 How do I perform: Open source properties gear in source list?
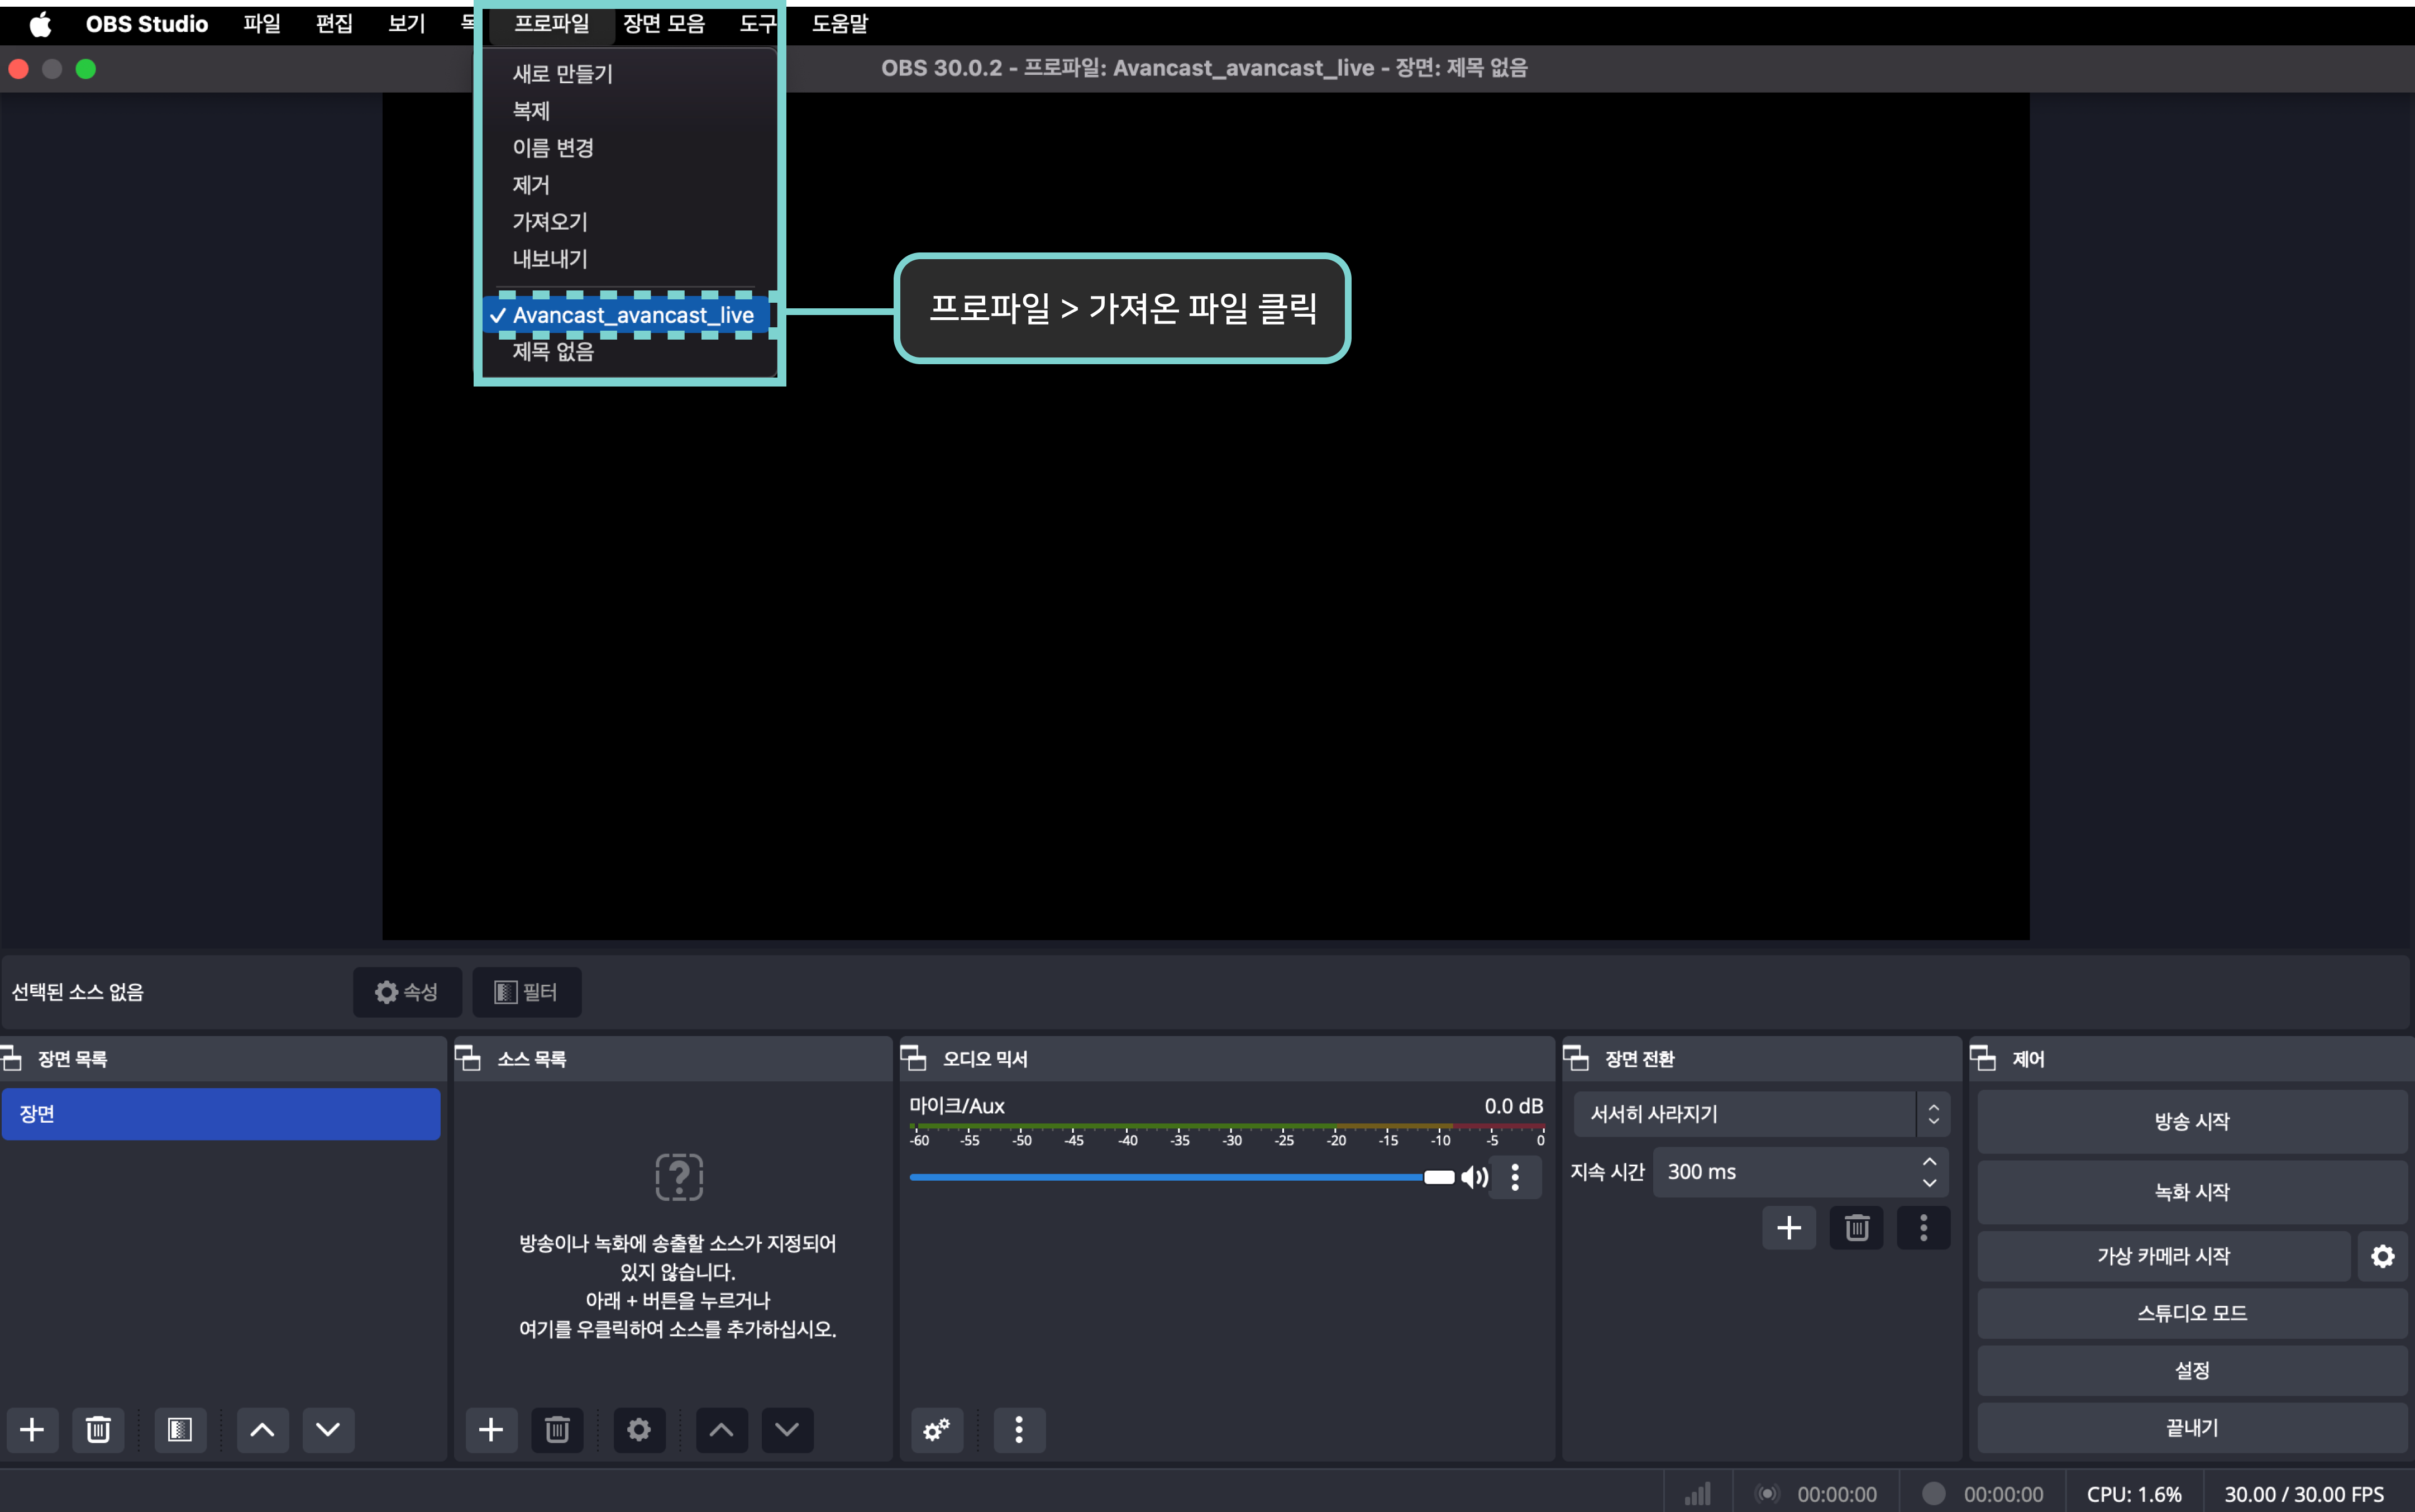[639, 1429]
